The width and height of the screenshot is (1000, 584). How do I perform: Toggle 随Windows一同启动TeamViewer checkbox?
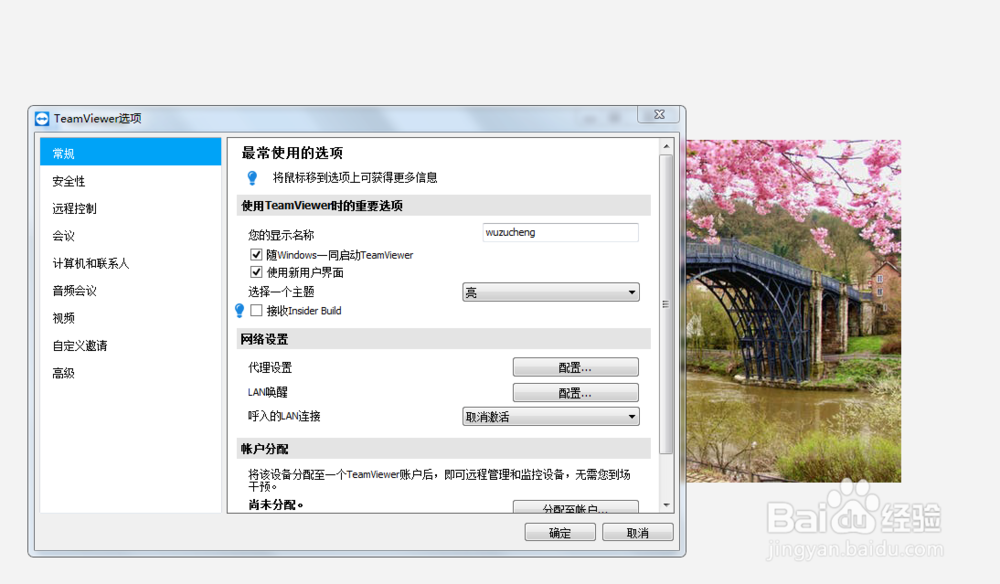(256, 254)
